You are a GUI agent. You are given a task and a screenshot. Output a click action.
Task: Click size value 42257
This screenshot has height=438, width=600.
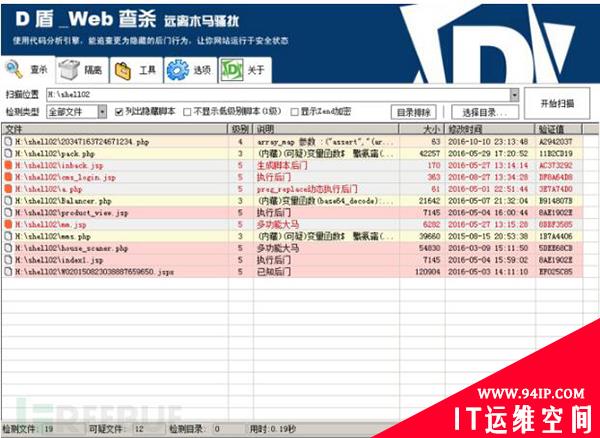pos(428,154)
